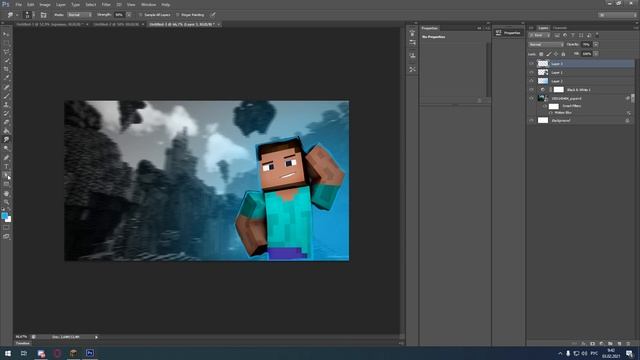Open the smudge Mode dropdown
The height and width of the screenshot is (360, 640).
tap(80, 15)
